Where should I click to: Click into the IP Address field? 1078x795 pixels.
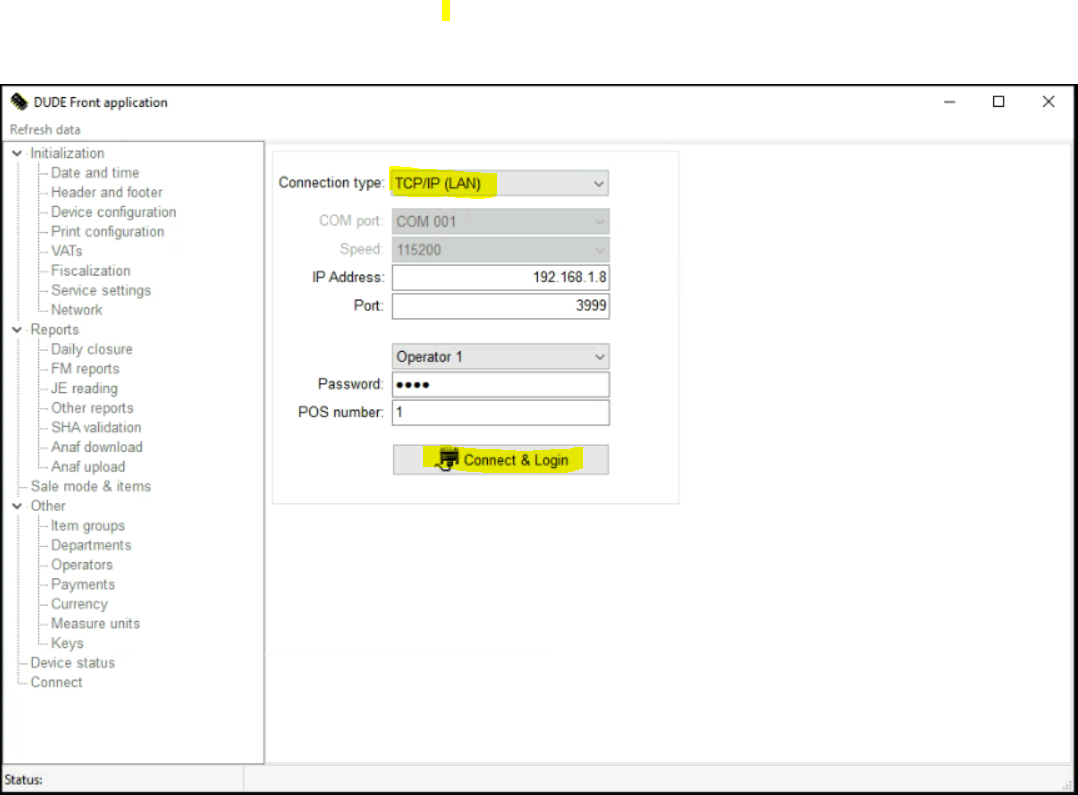point(500,277)
